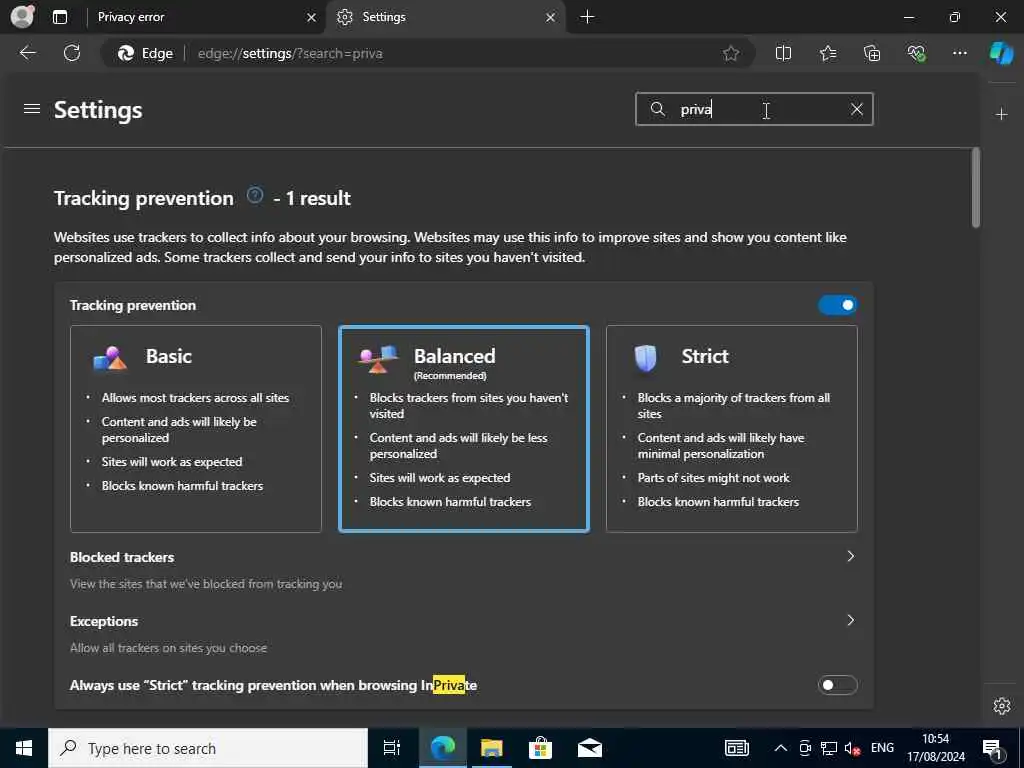Close the Settings tab
This screenshot has width=1024, height=768.
click(x=551, y=18)
